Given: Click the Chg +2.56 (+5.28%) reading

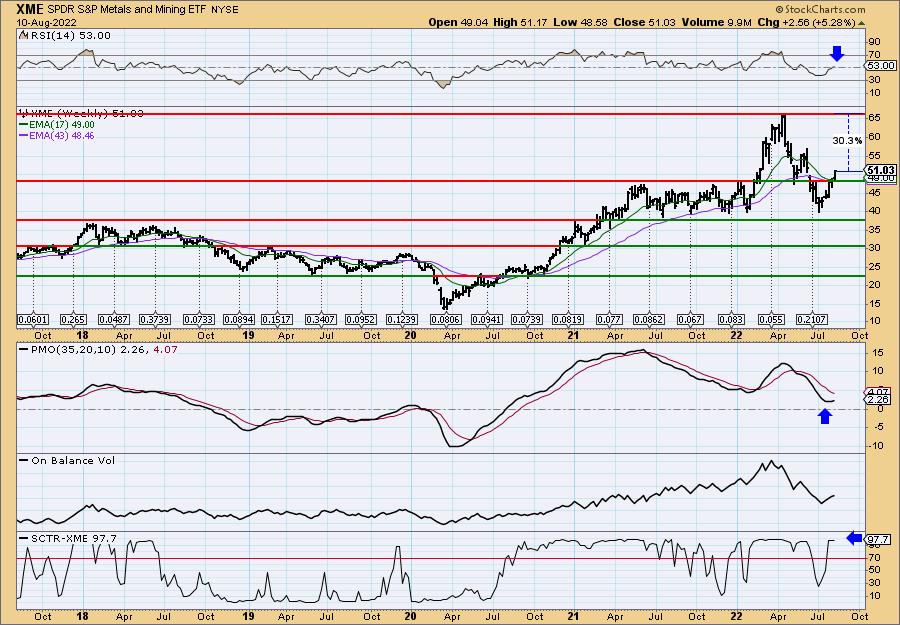Looking at the screenshot, I should coord(810,22).
